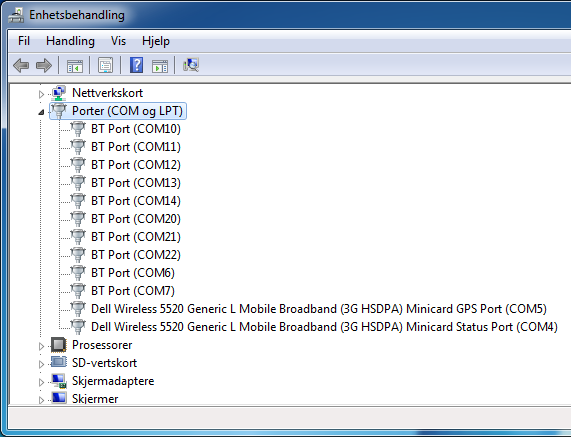The height and width of the screenshot is (437, 571).
Task: Select BT Port (COM10) device
Action: click(x=135, y=129)
